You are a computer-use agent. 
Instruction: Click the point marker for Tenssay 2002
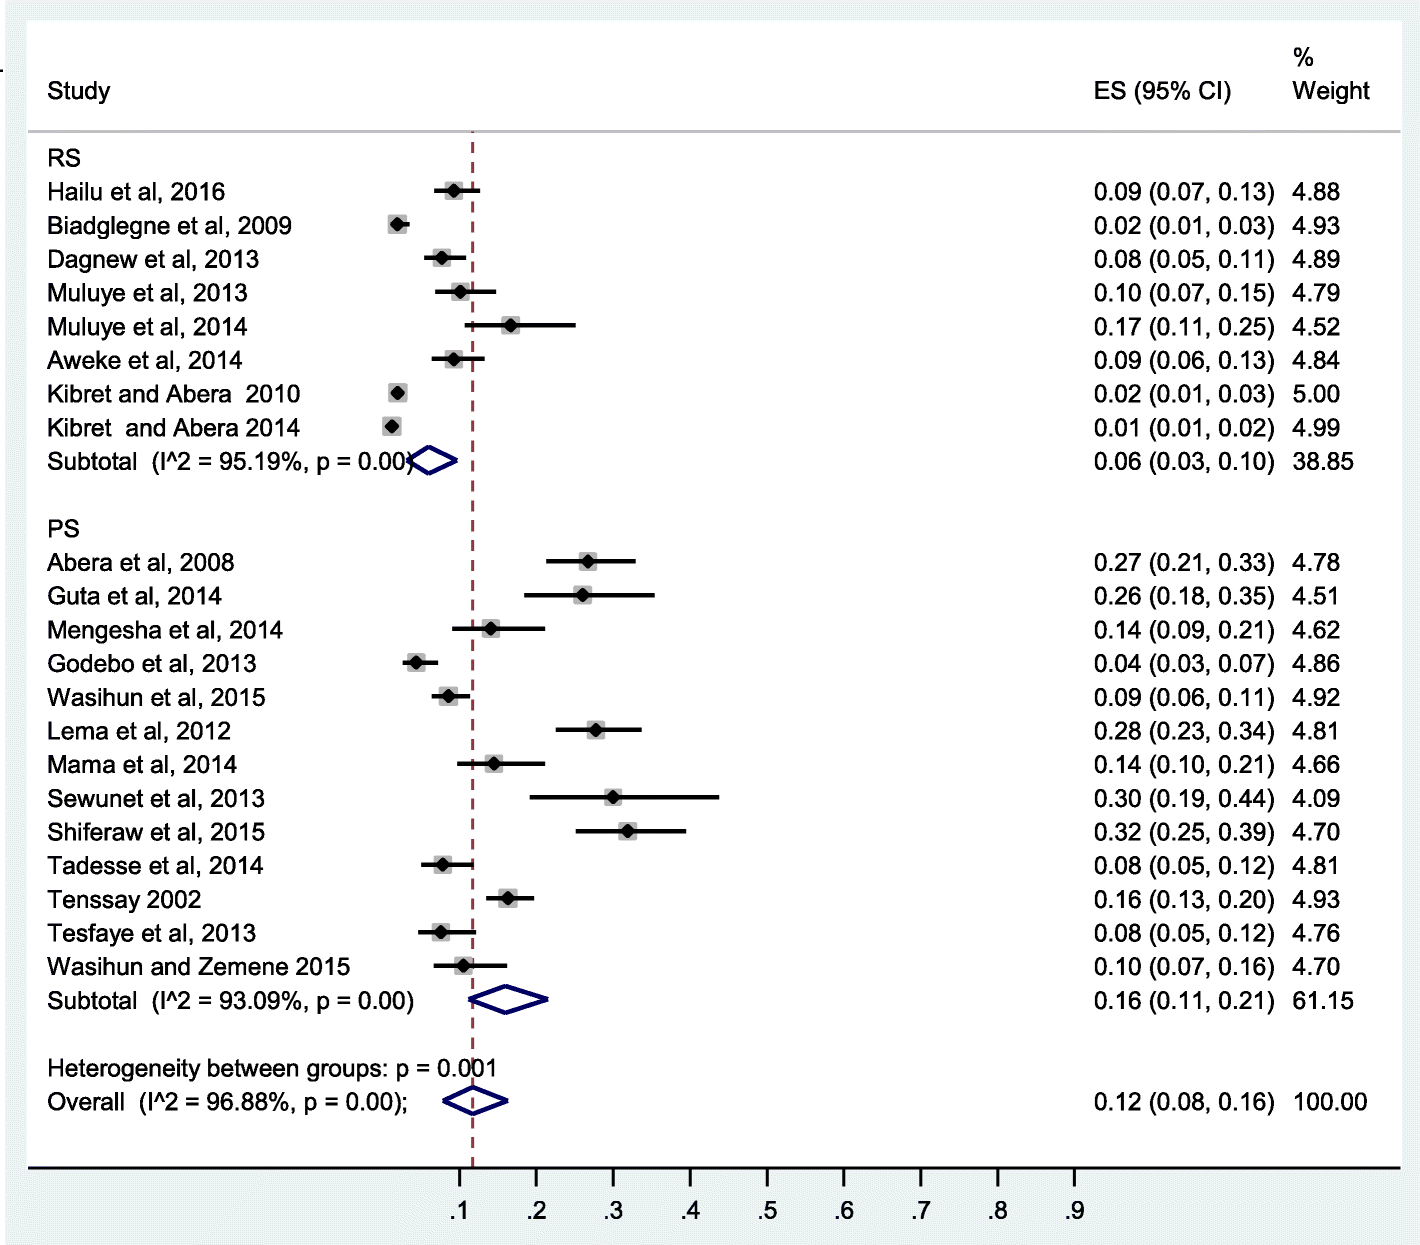508,898
